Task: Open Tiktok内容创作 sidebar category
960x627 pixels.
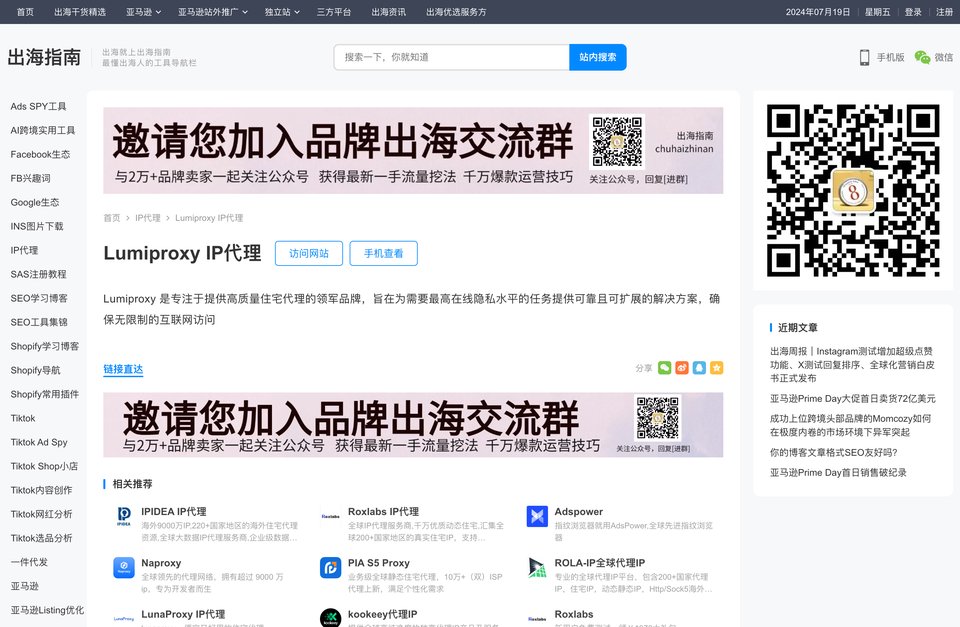Action: pos(42,490)
